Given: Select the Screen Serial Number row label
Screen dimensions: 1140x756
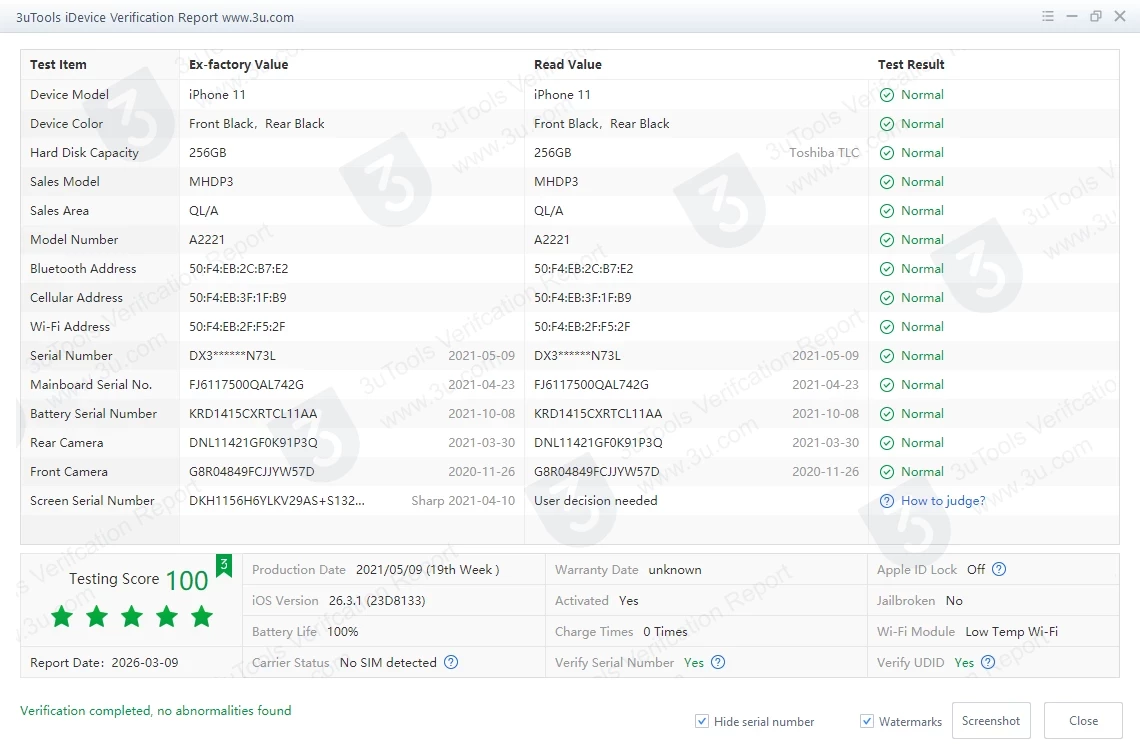Looking at the screenshot, I should tap(92, 501).
